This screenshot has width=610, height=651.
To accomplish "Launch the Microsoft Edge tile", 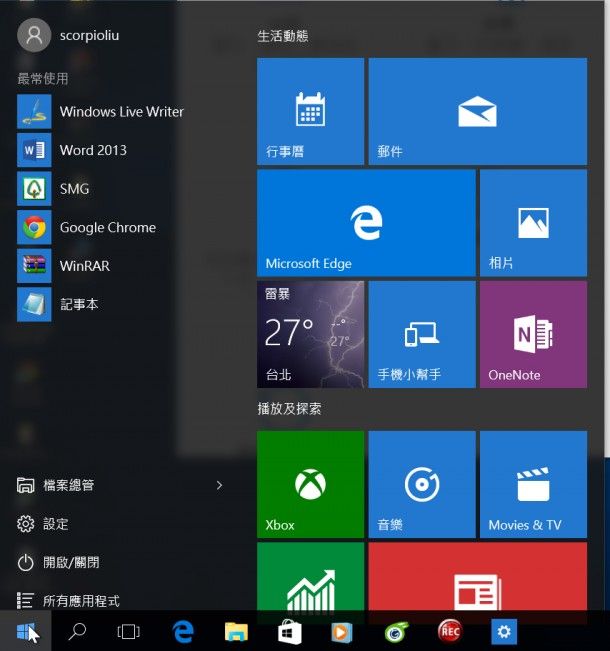I will pos(366,223).
